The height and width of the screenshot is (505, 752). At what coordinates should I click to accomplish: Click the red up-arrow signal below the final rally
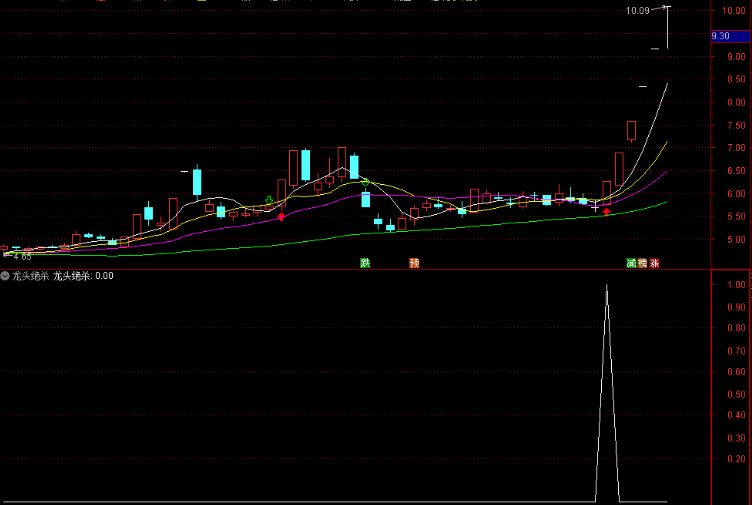point(607,211)
